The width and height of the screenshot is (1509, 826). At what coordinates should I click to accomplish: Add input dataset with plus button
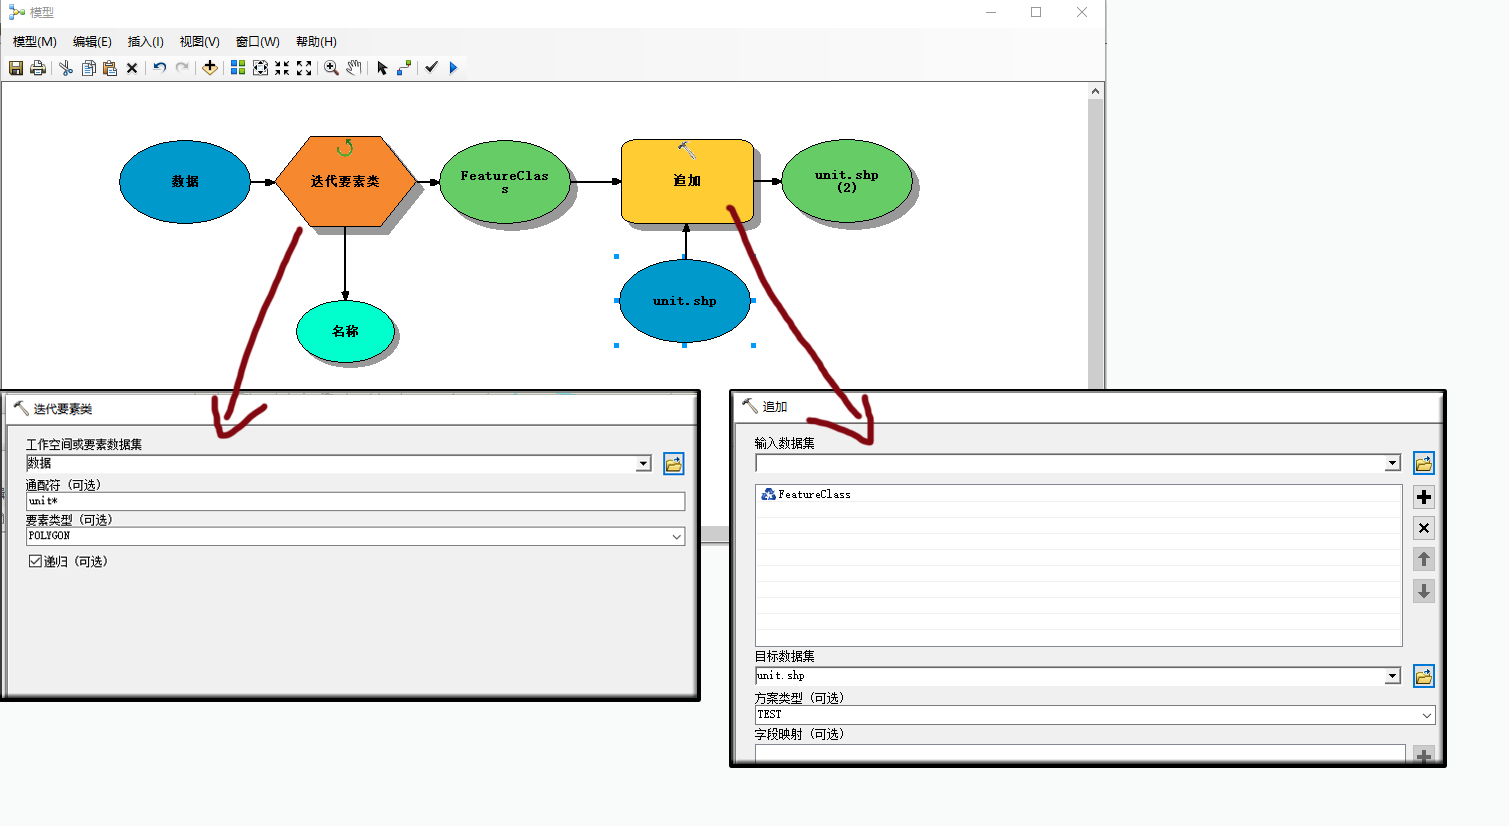tap(1424, 497)
